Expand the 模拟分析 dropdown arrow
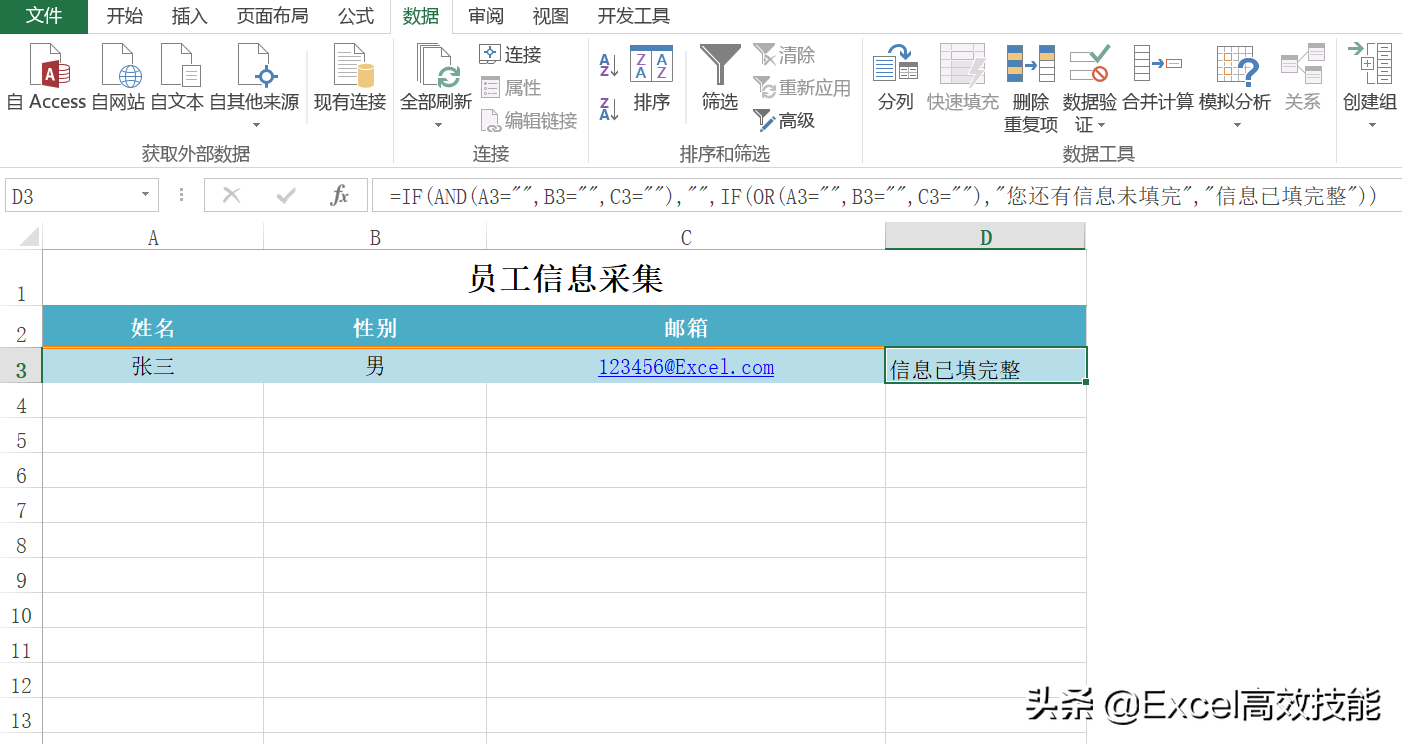Viewport: 1402px width, 744px height. click(x=1236, y=125)
